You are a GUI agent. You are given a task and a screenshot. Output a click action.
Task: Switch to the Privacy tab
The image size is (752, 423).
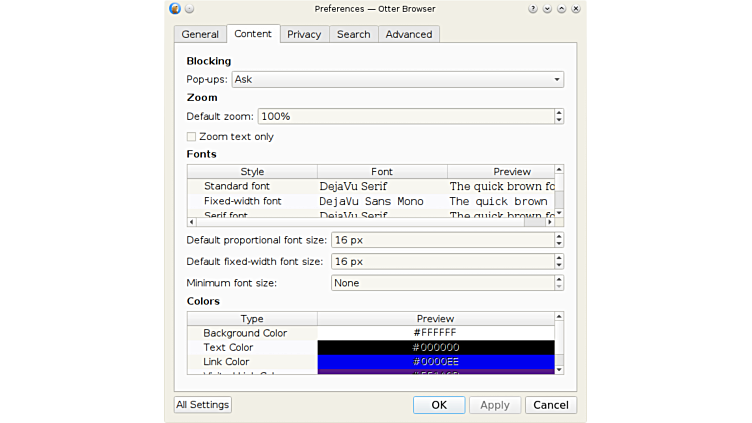(x=304, y=34)
